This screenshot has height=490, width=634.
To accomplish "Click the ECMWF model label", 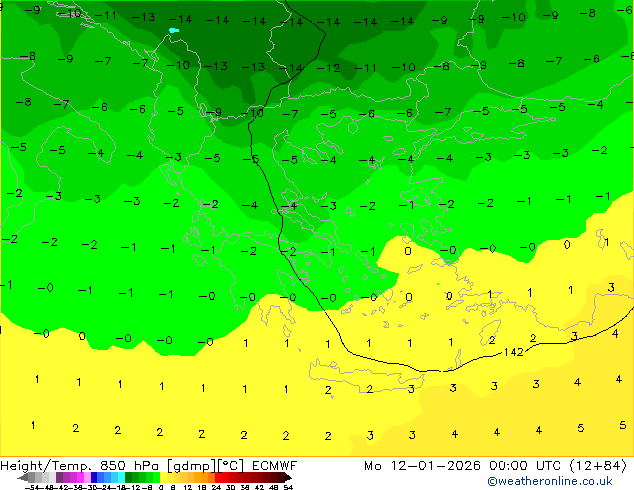I will (275, 466).
